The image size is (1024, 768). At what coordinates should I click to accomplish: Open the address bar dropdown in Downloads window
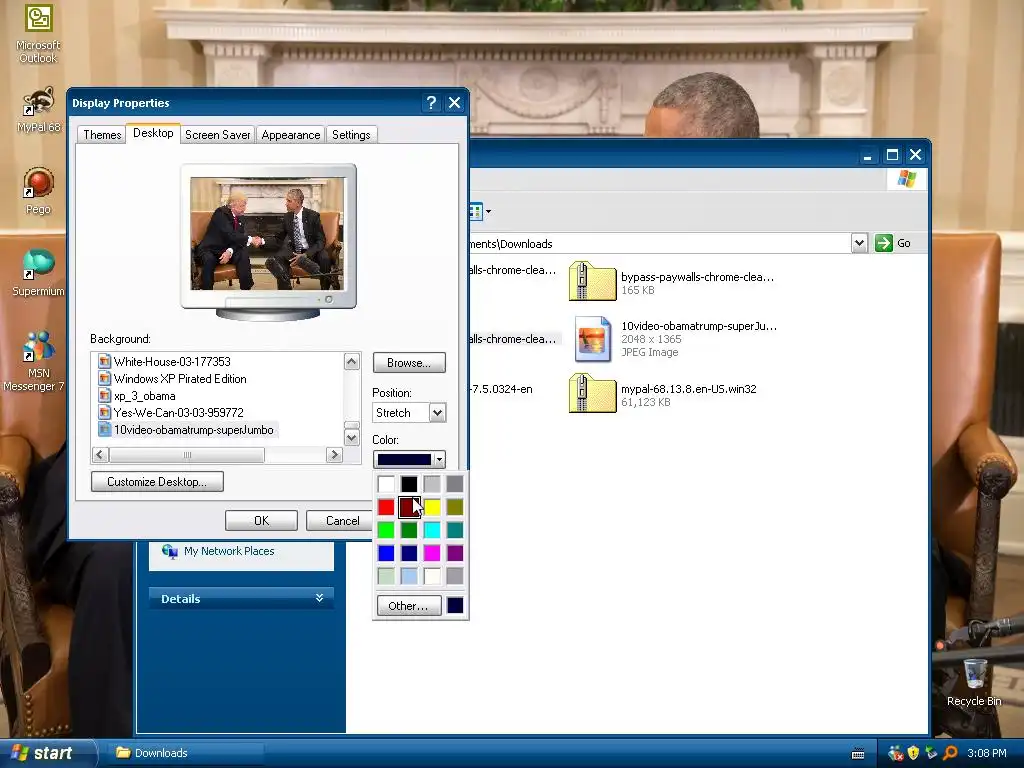tap(859, 243)
